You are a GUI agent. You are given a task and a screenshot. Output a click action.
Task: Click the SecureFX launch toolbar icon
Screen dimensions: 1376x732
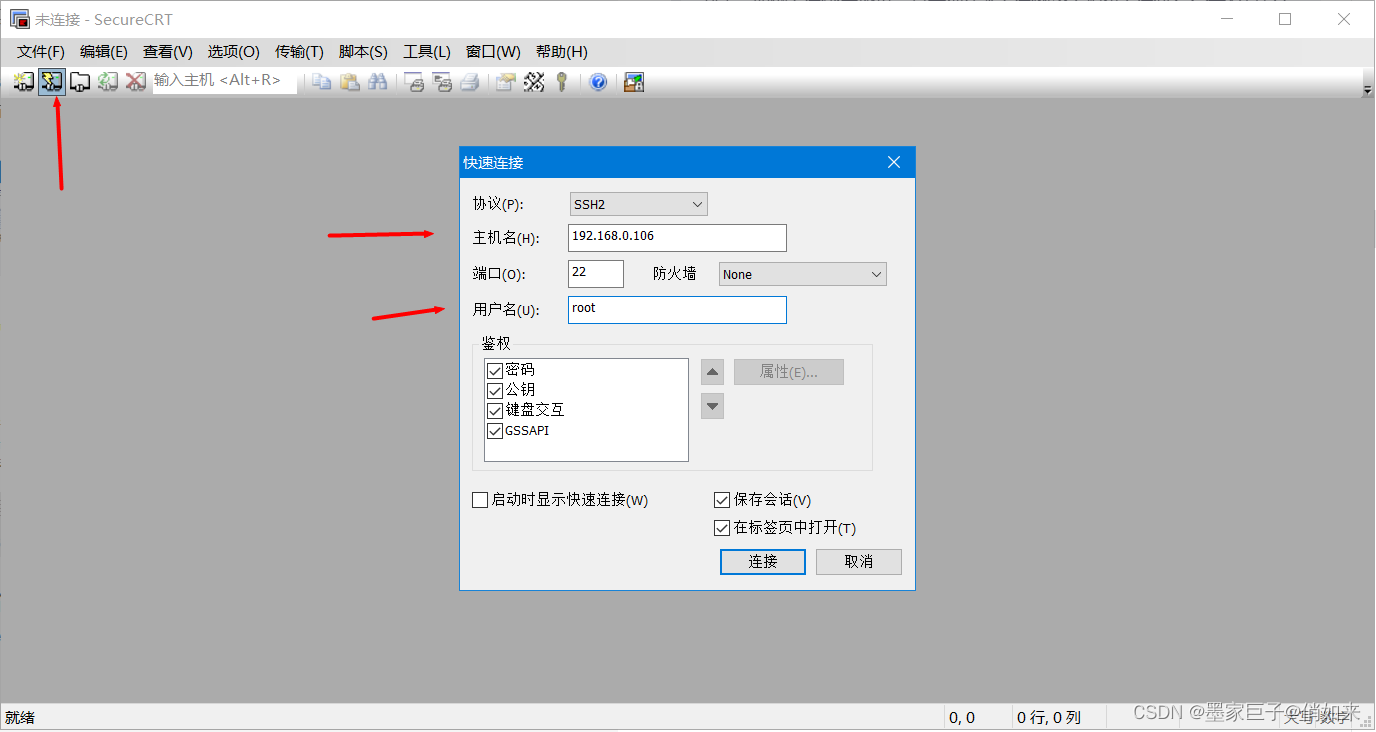(633, 82)
